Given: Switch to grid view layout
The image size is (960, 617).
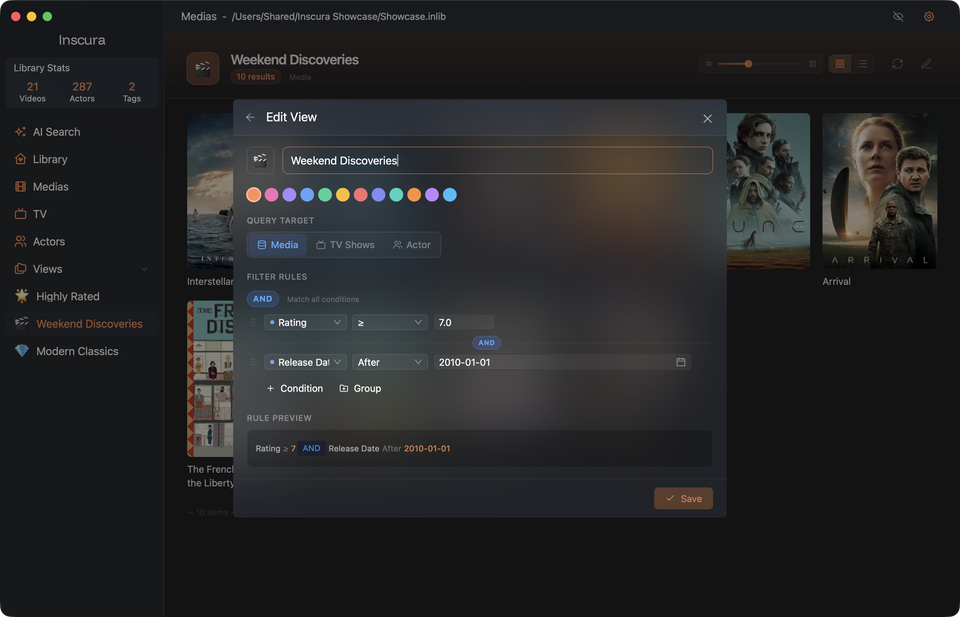Looking at the screenshot, I should tap(840, 64).
